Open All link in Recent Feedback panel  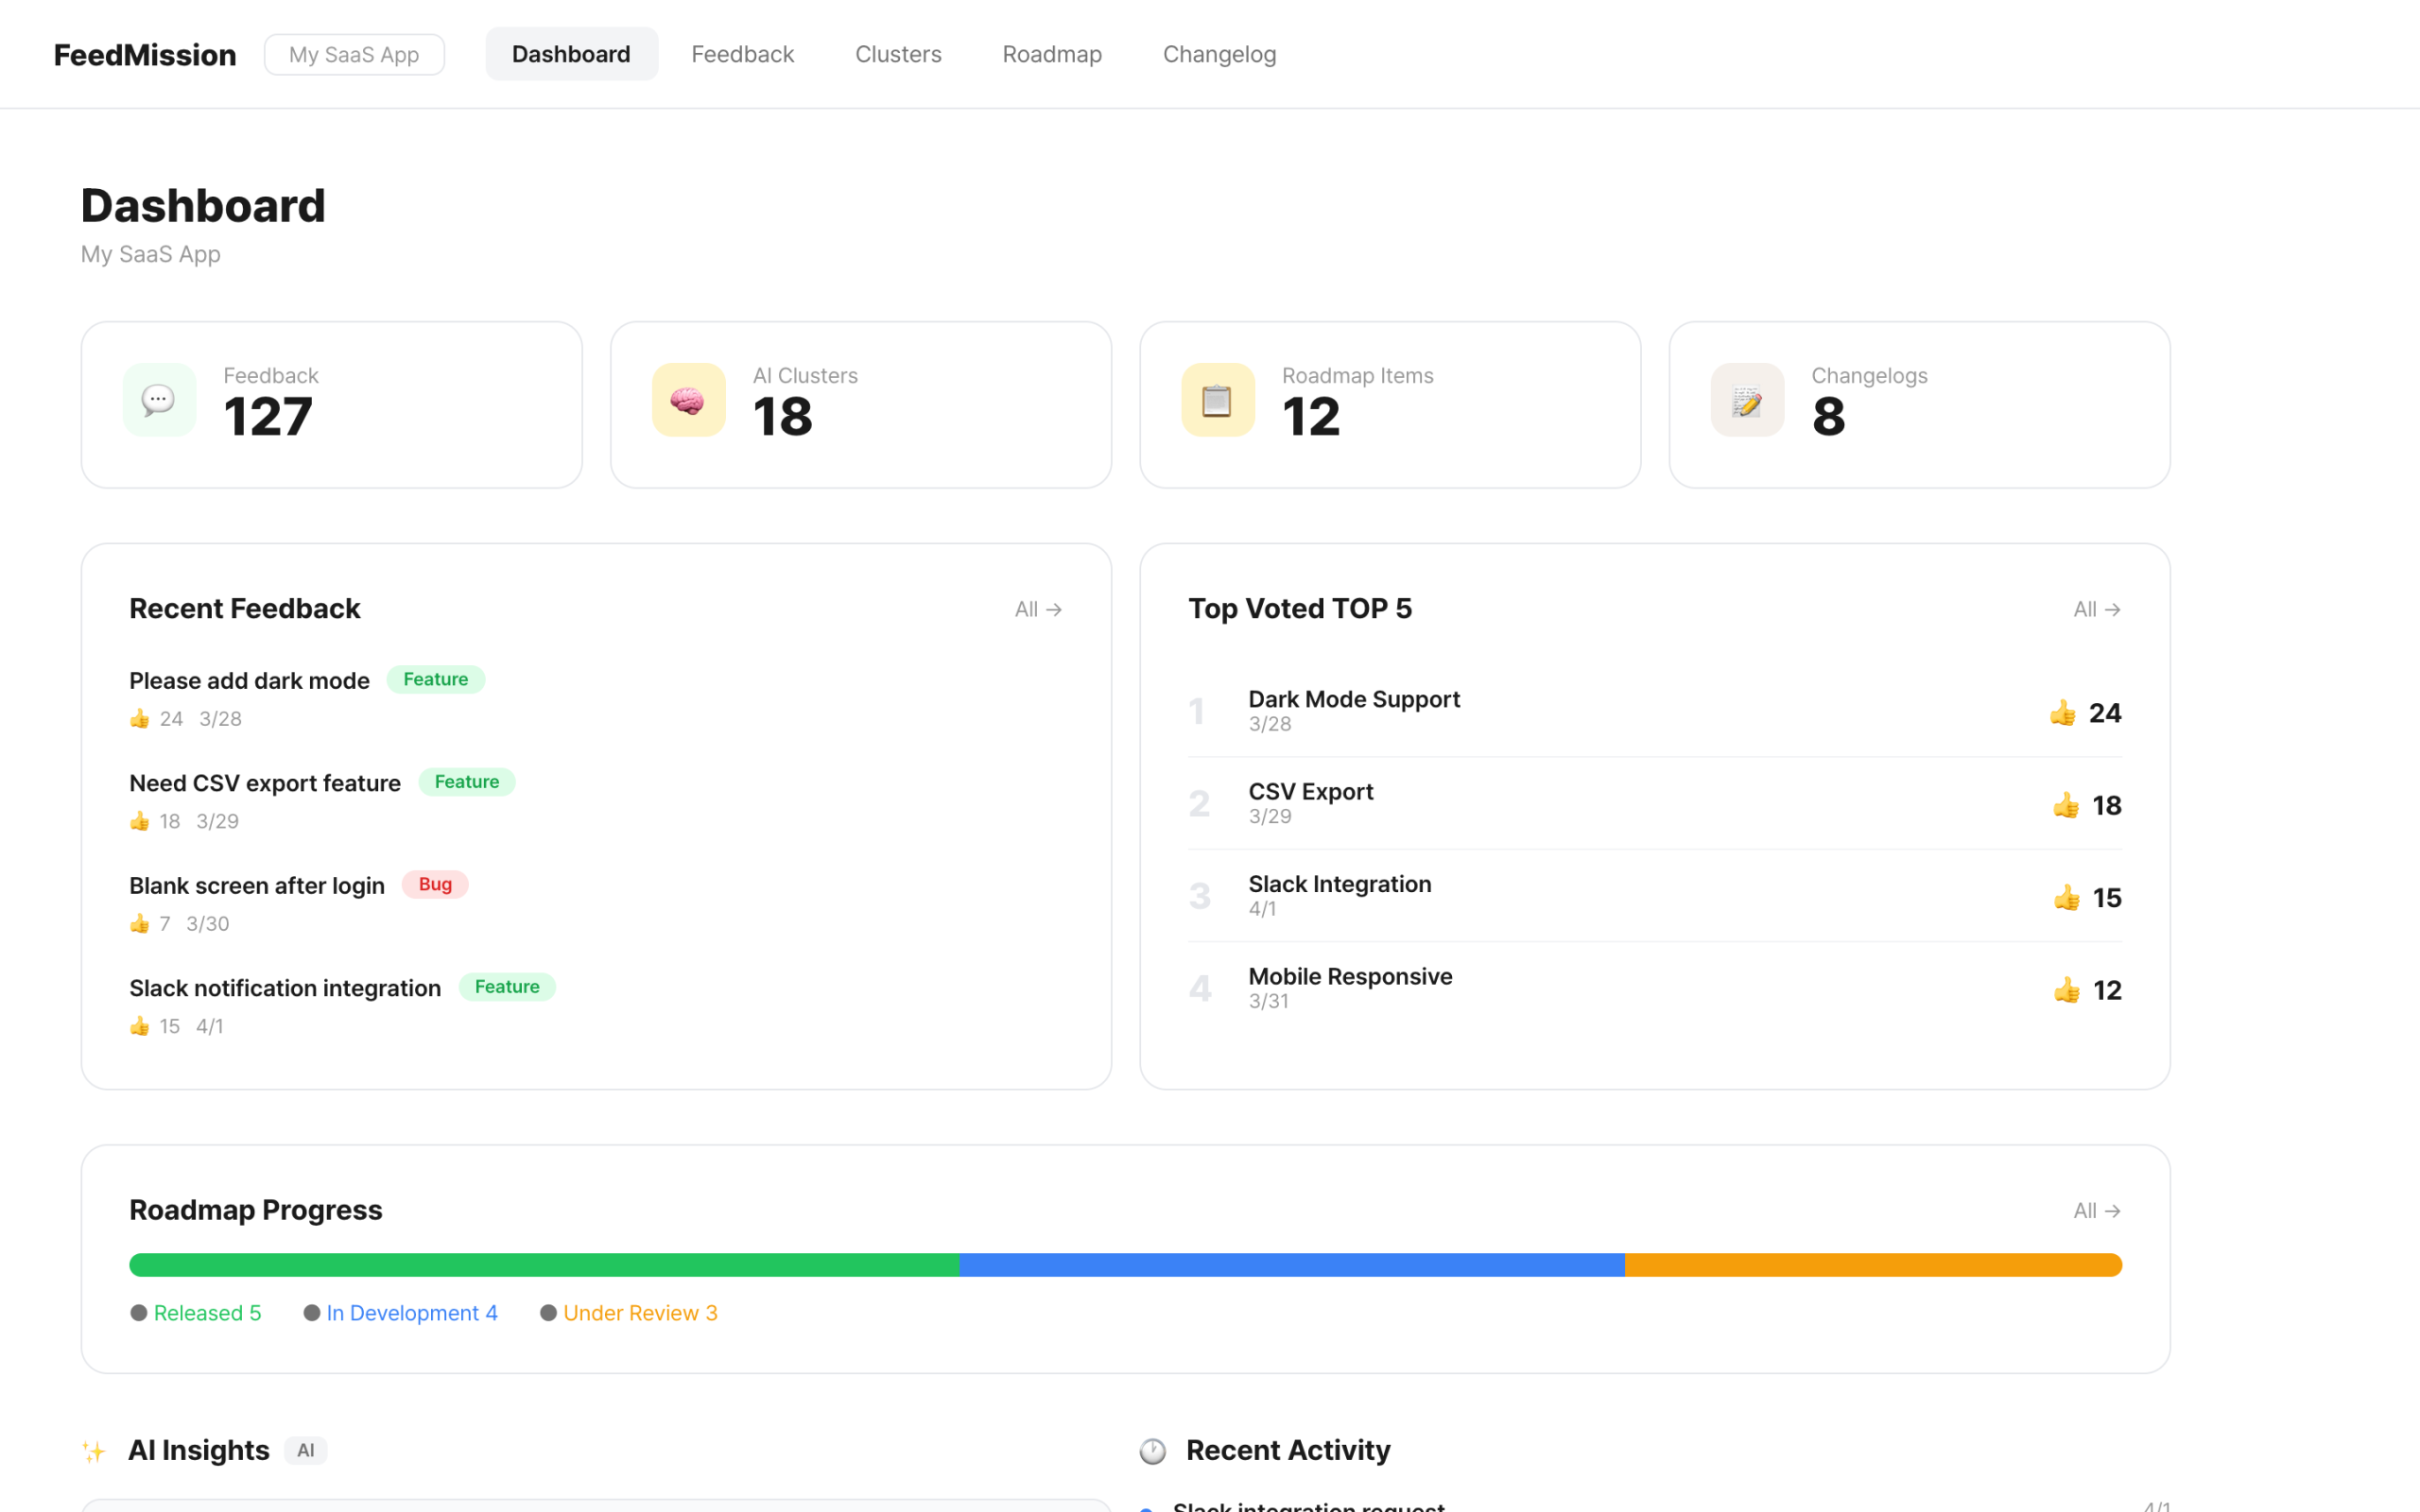pyautogui.click(x=1037, y=609)
